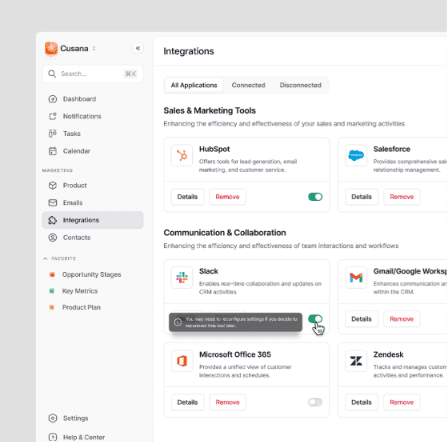Click the HubSpot card title
Screen dimensions: 447x442
[x=214, y=149]
